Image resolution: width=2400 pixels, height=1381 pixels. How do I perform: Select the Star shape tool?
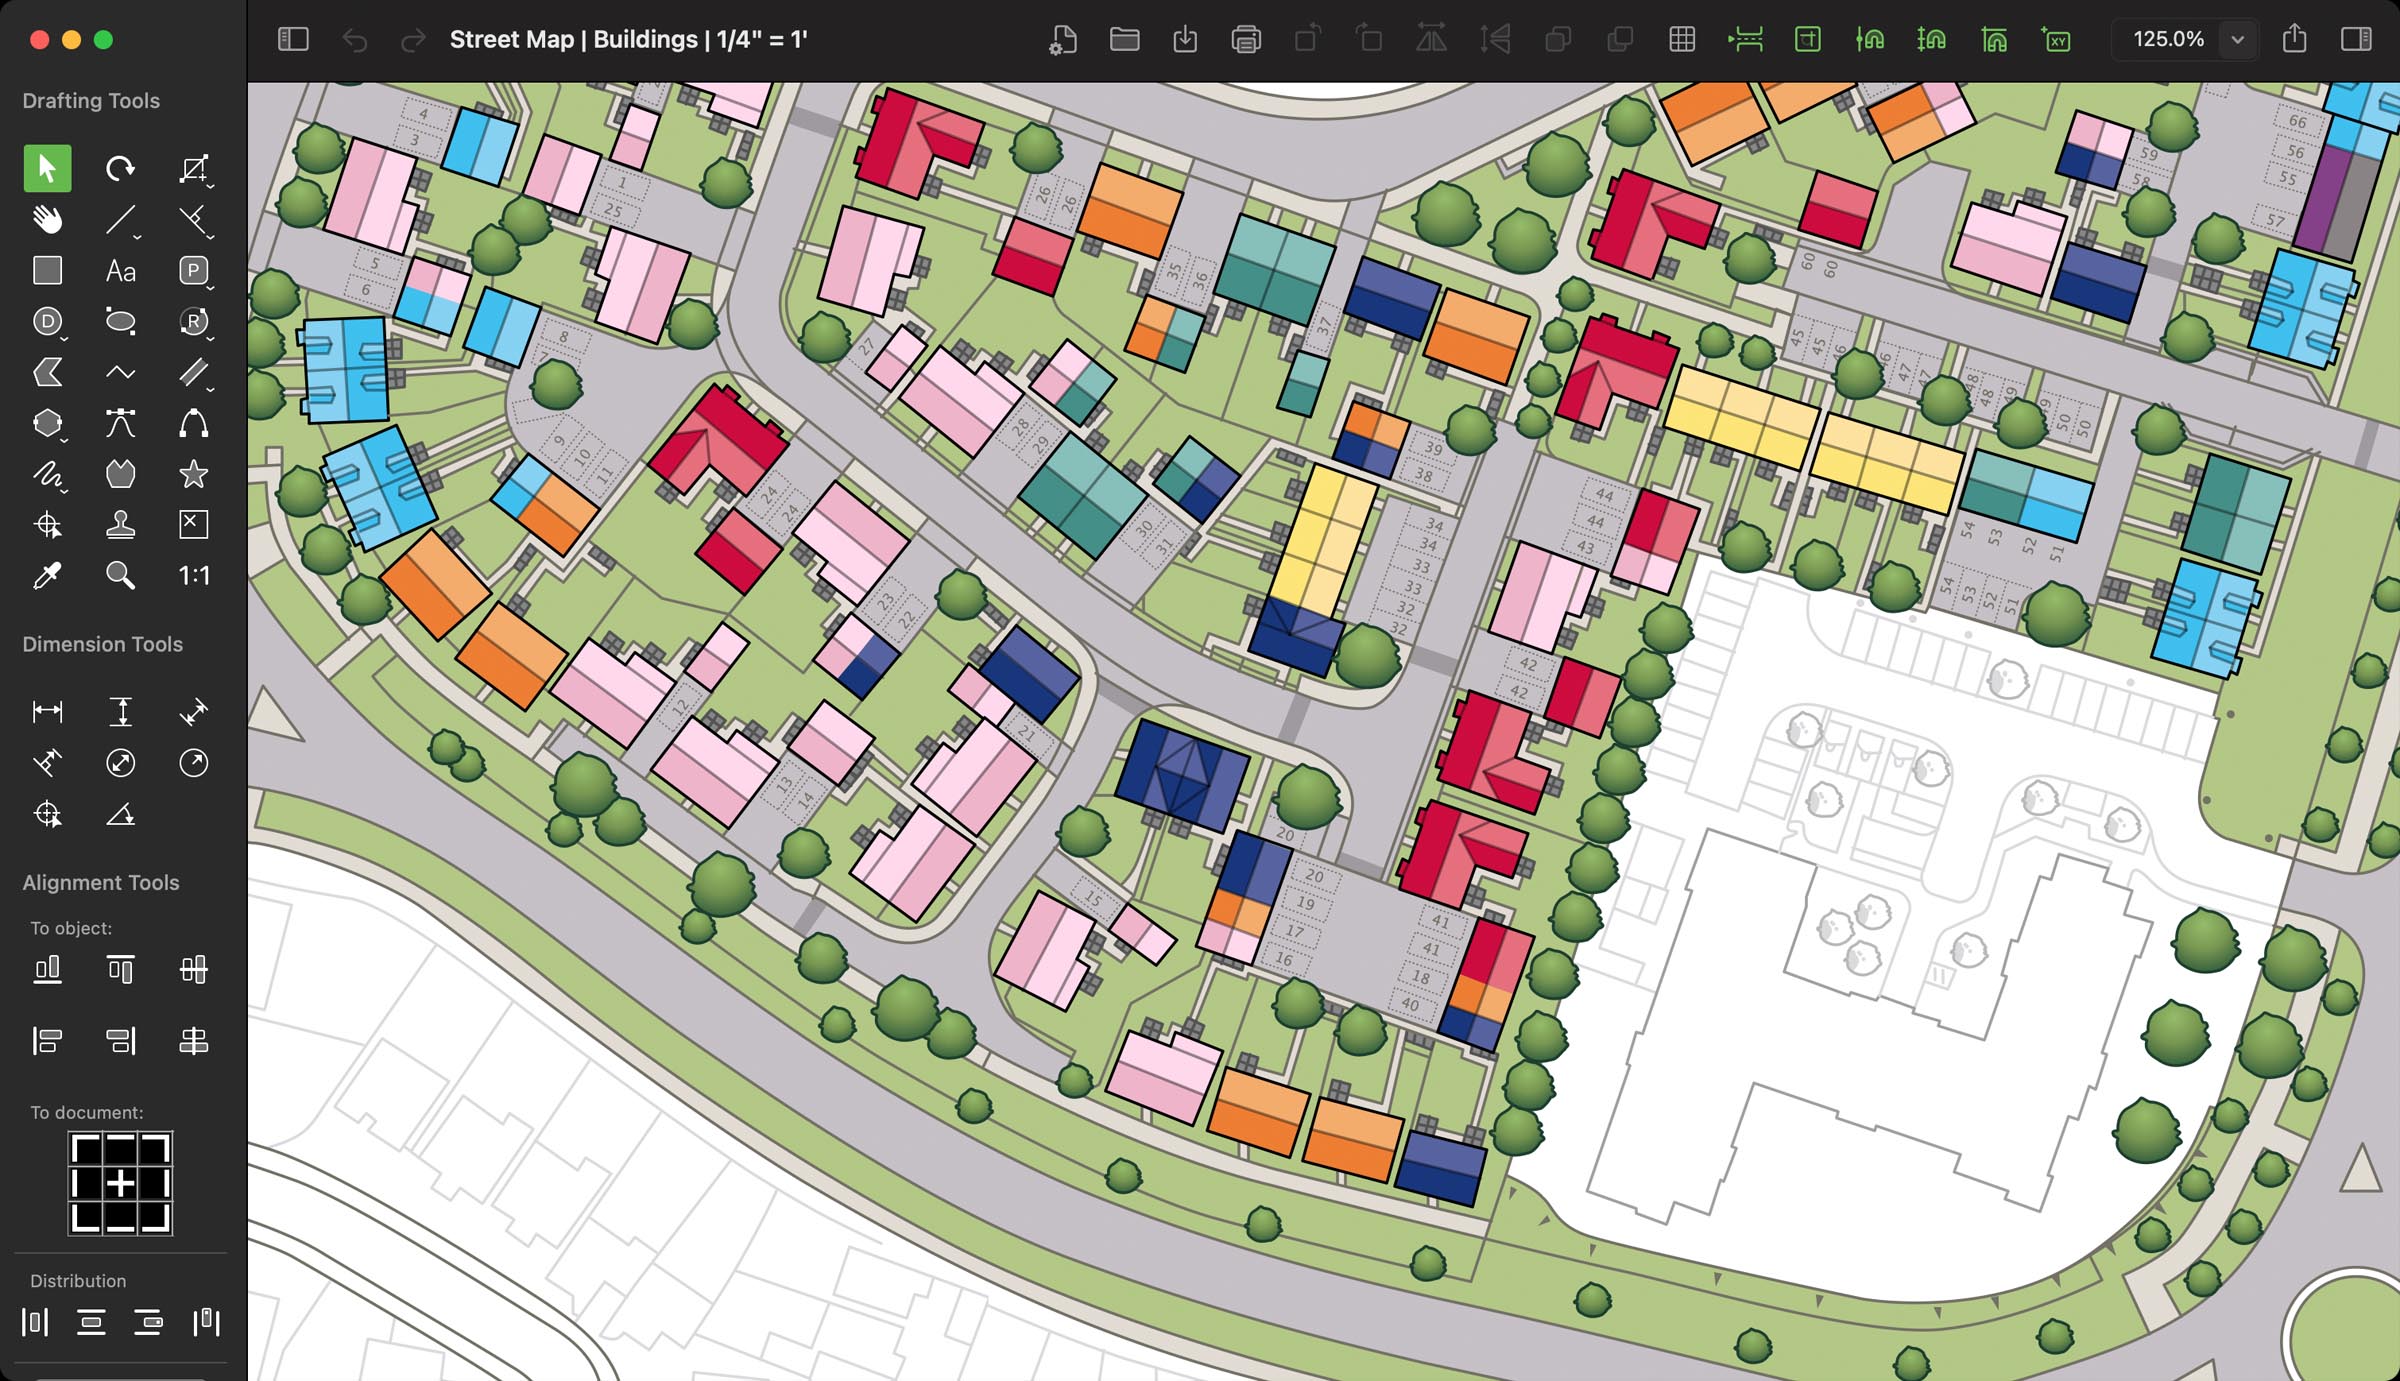[x=194, y=474]
